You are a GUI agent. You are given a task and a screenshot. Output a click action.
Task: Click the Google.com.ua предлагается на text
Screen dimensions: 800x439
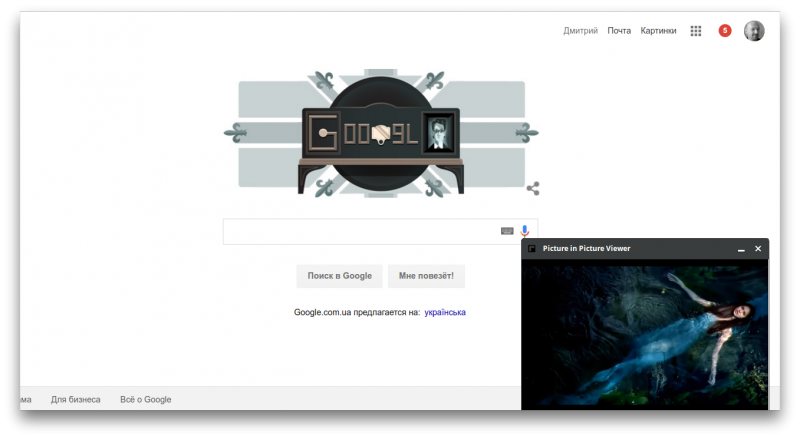[x=357, y=312]
